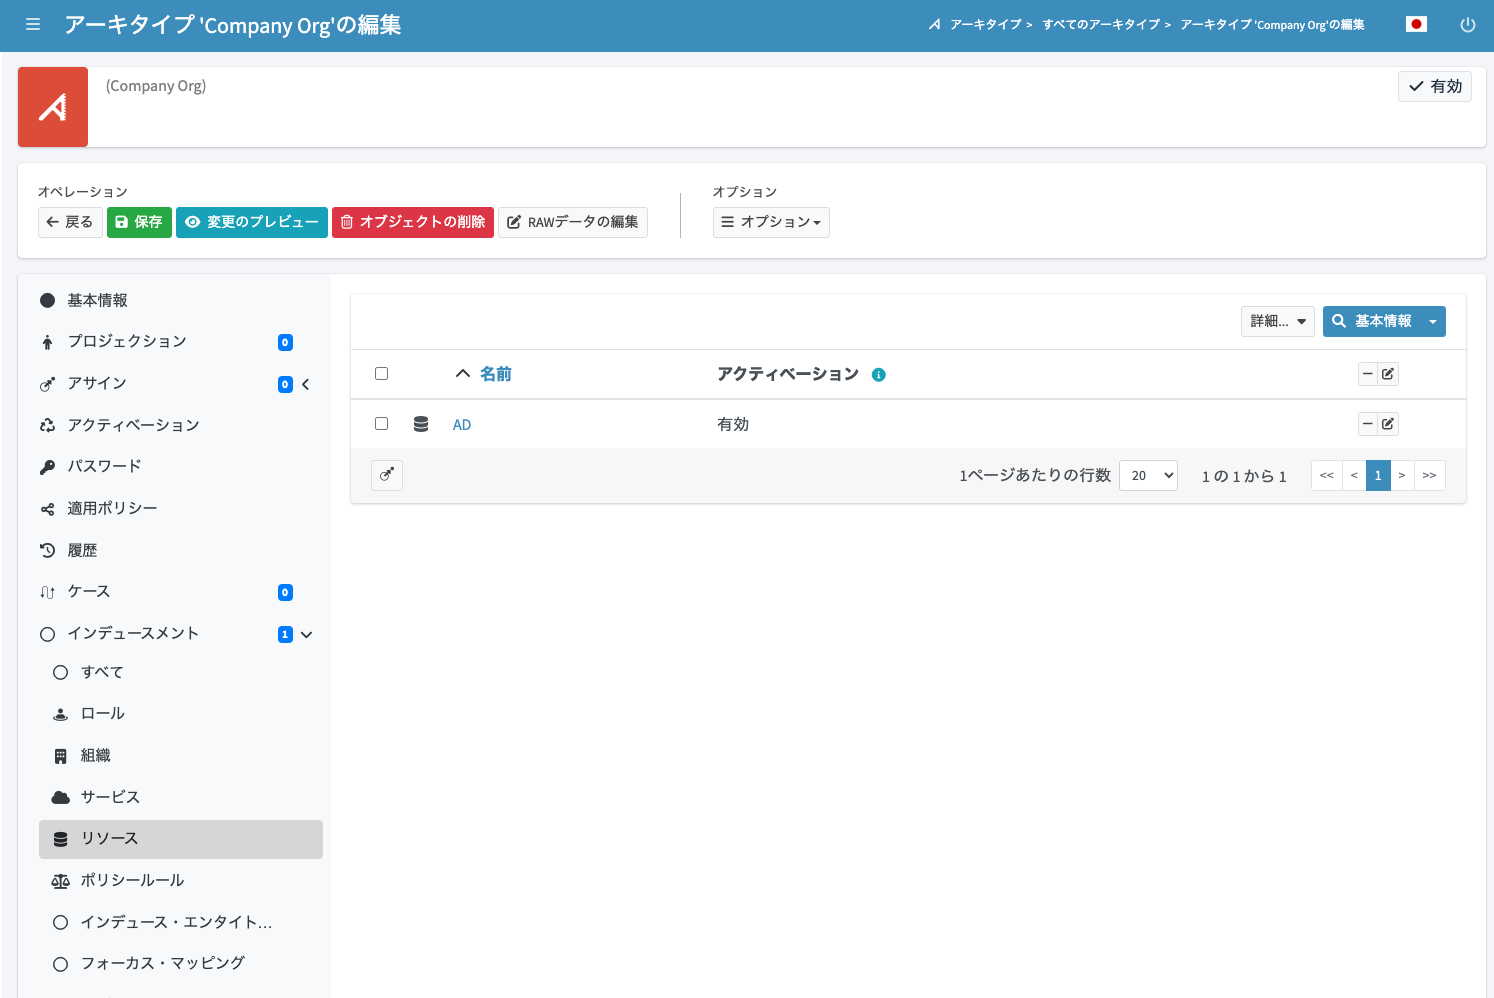Collapse the インデュースメント submenu chevron
The height and width of the screenshot is (998, 1494).
[306, 634]
